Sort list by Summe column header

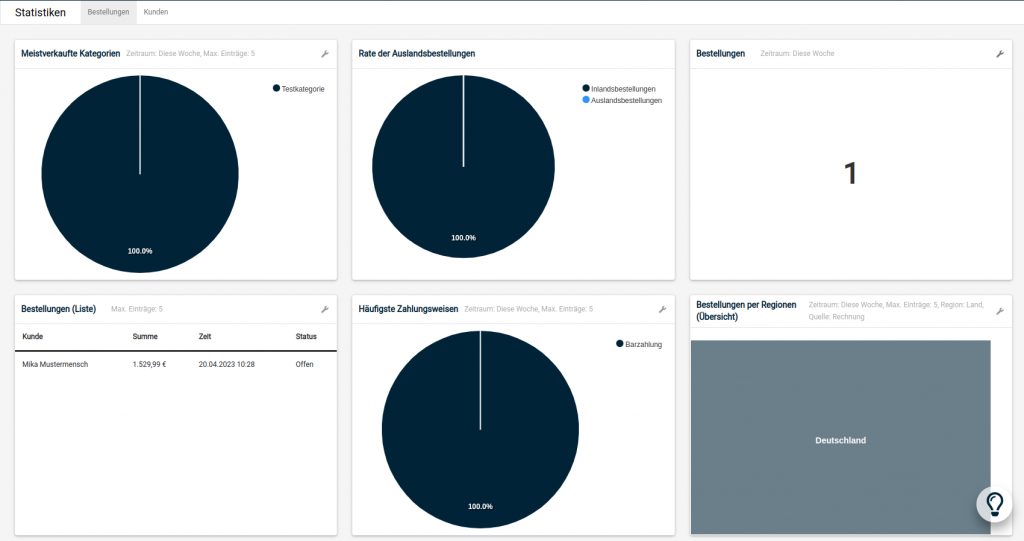pyautogui.click(x=145, y=337)
